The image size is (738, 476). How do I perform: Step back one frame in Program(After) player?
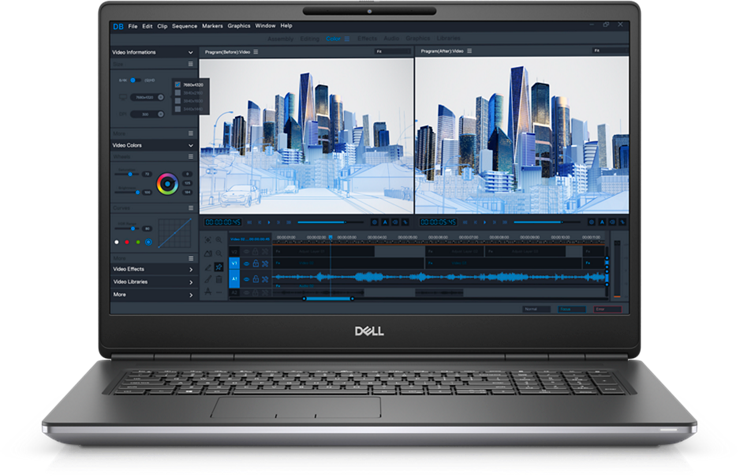click(x=475, y=222)
